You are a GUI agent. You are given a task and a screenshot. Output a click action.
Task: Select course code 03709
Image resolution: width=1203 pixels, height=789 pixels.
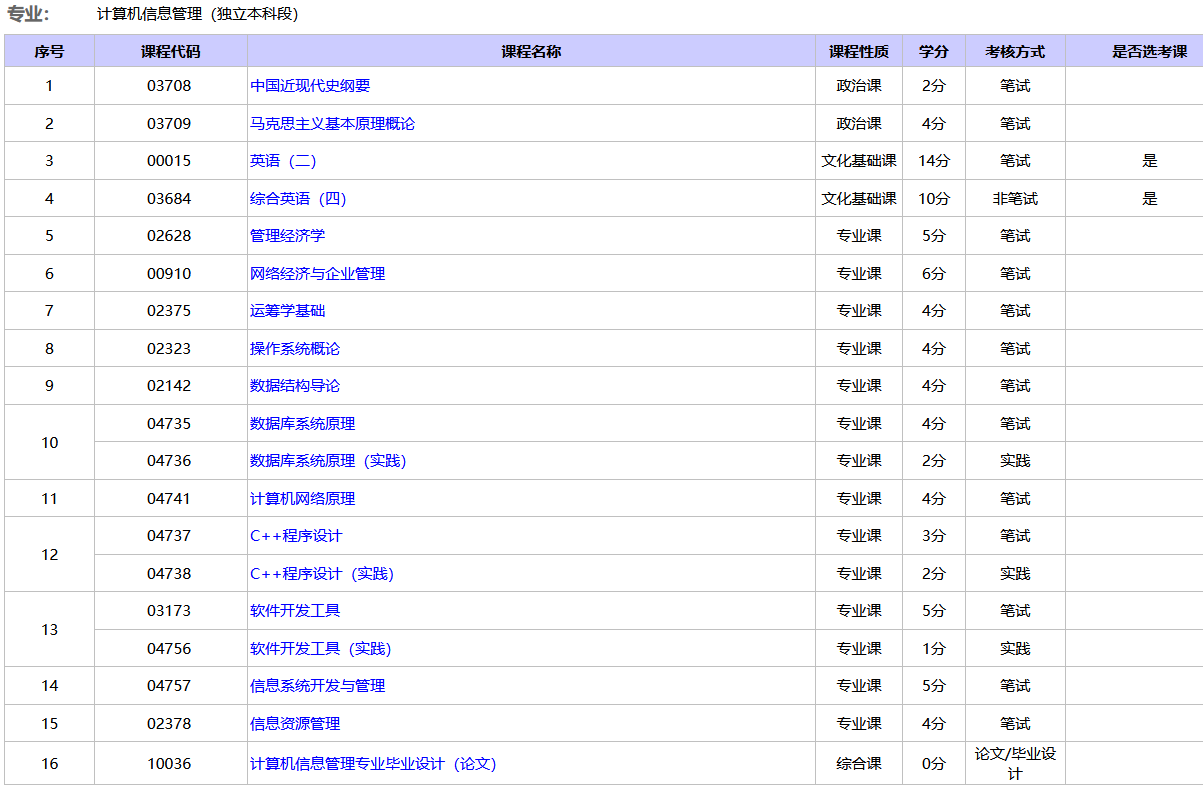point(169,124)
